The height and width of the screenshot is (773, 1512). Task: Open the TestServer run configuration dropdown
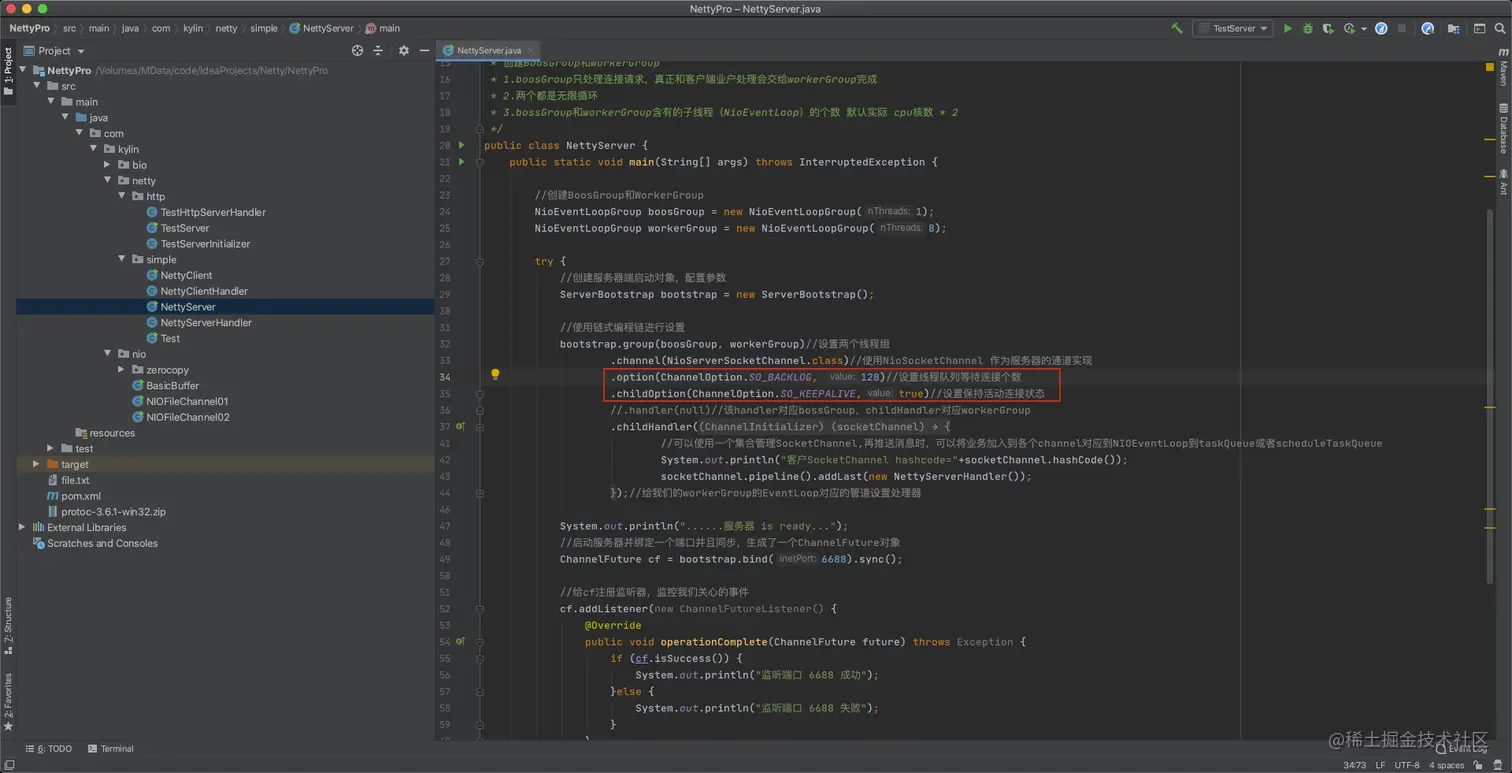pyautogui.click(x=1232, y=29)
